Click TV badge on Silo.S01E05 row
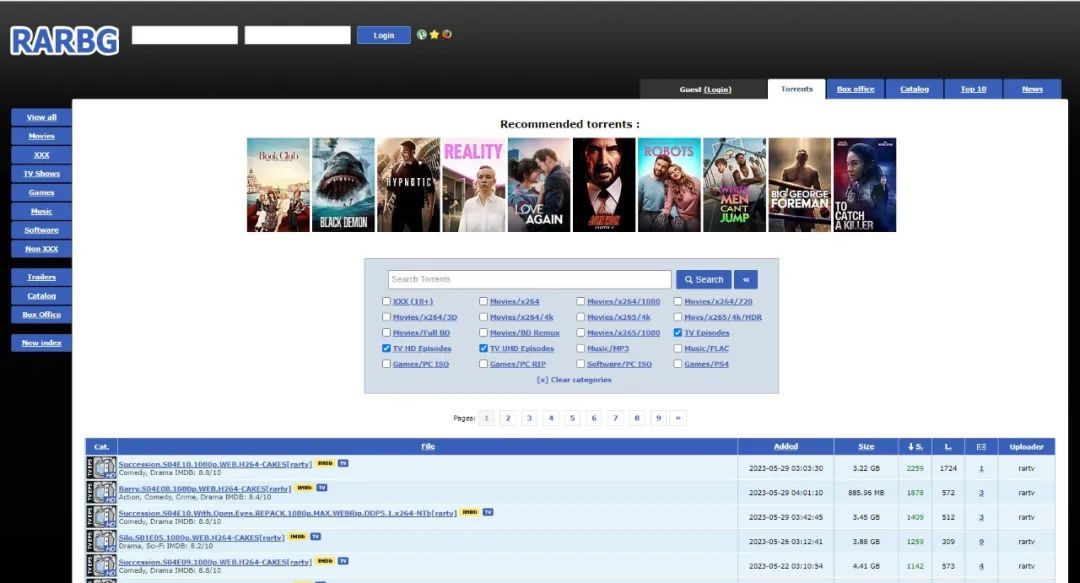 coord(315,536)
